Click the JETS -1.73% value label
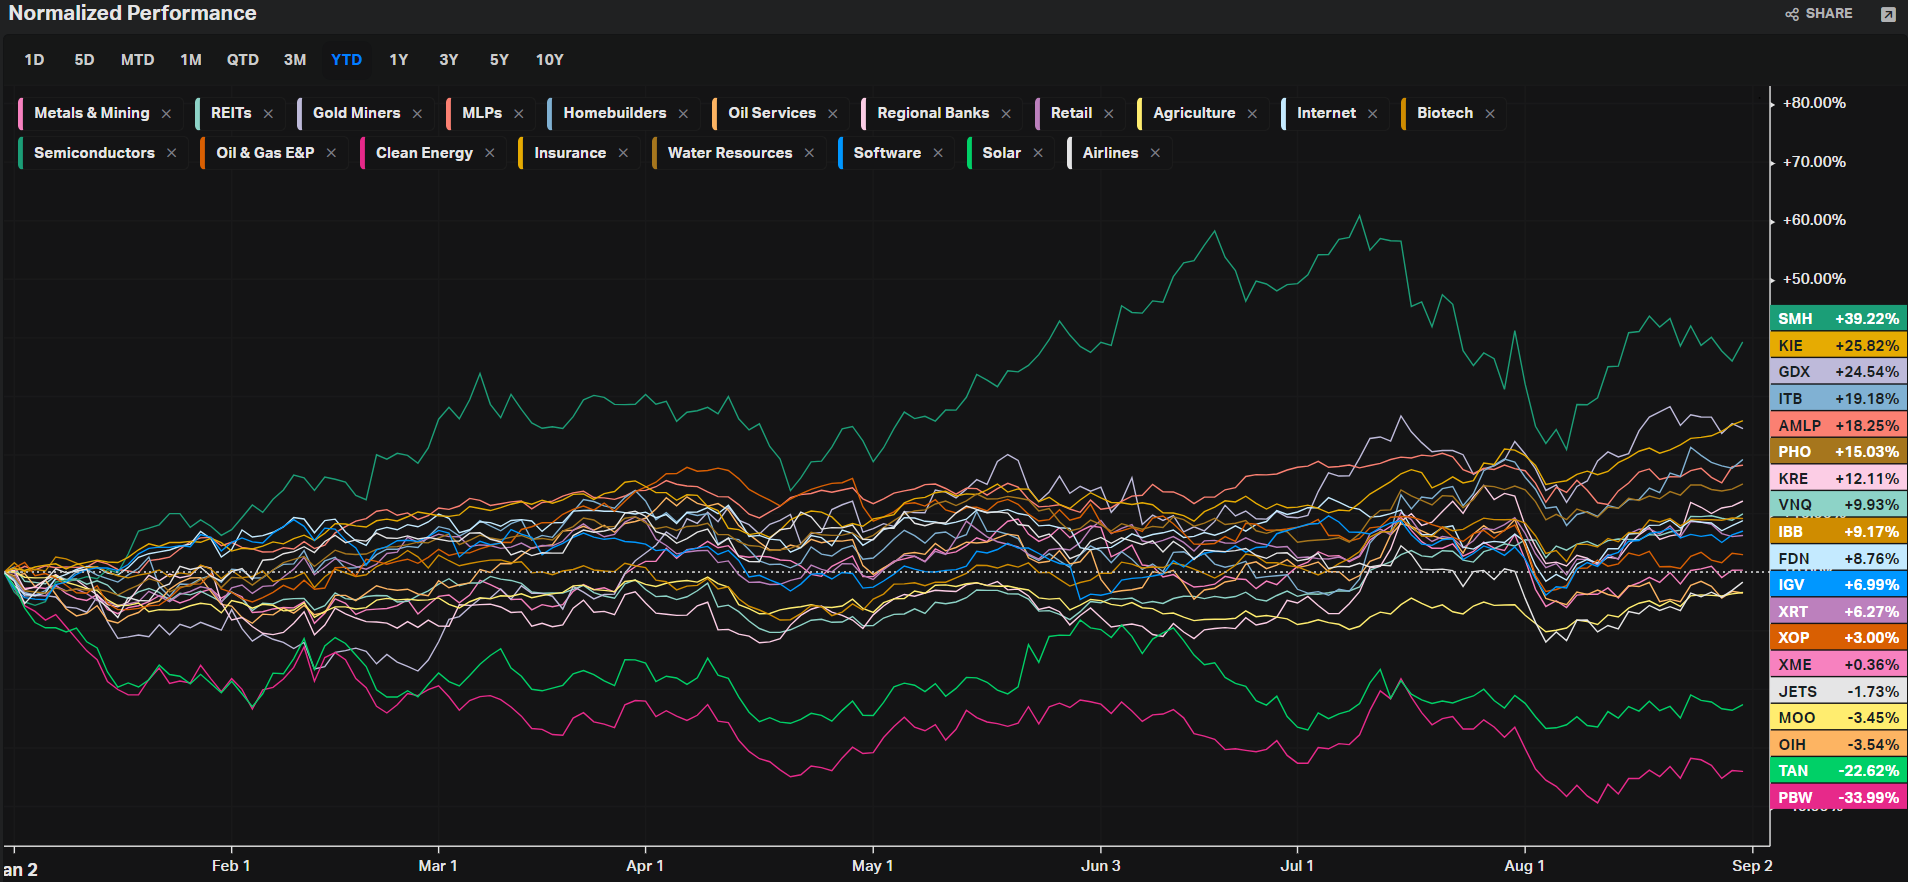This screenshot has width=1908, height=882. point(1838,692)
